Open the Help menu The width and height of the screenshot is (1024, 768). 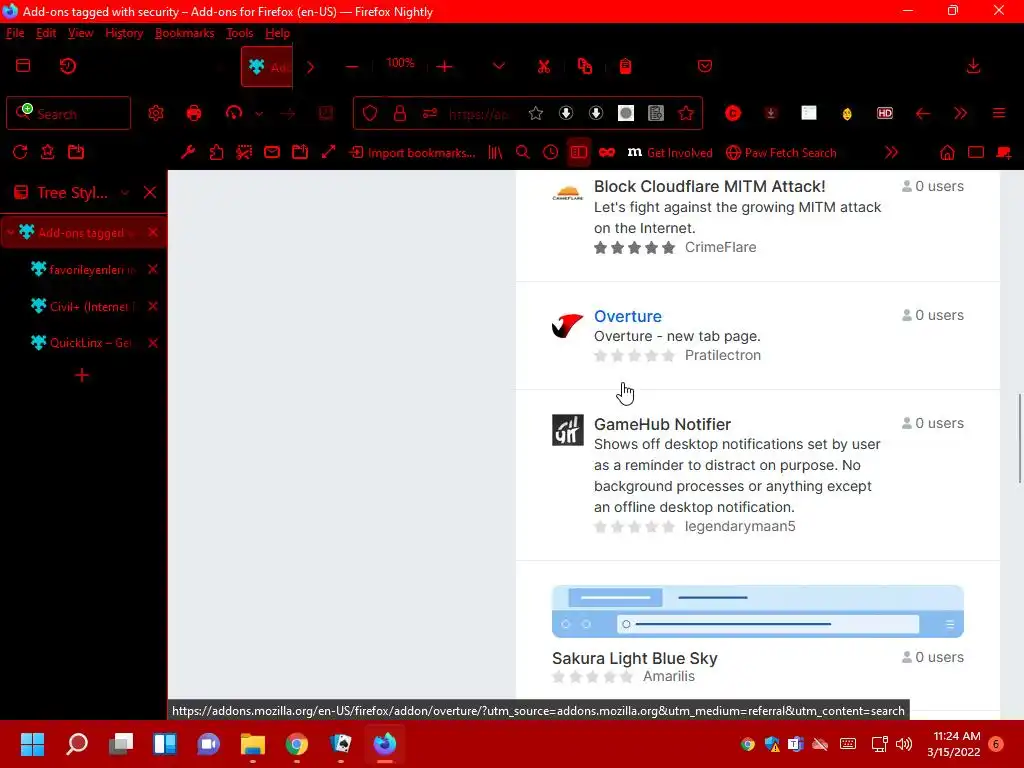pos(278,33)
